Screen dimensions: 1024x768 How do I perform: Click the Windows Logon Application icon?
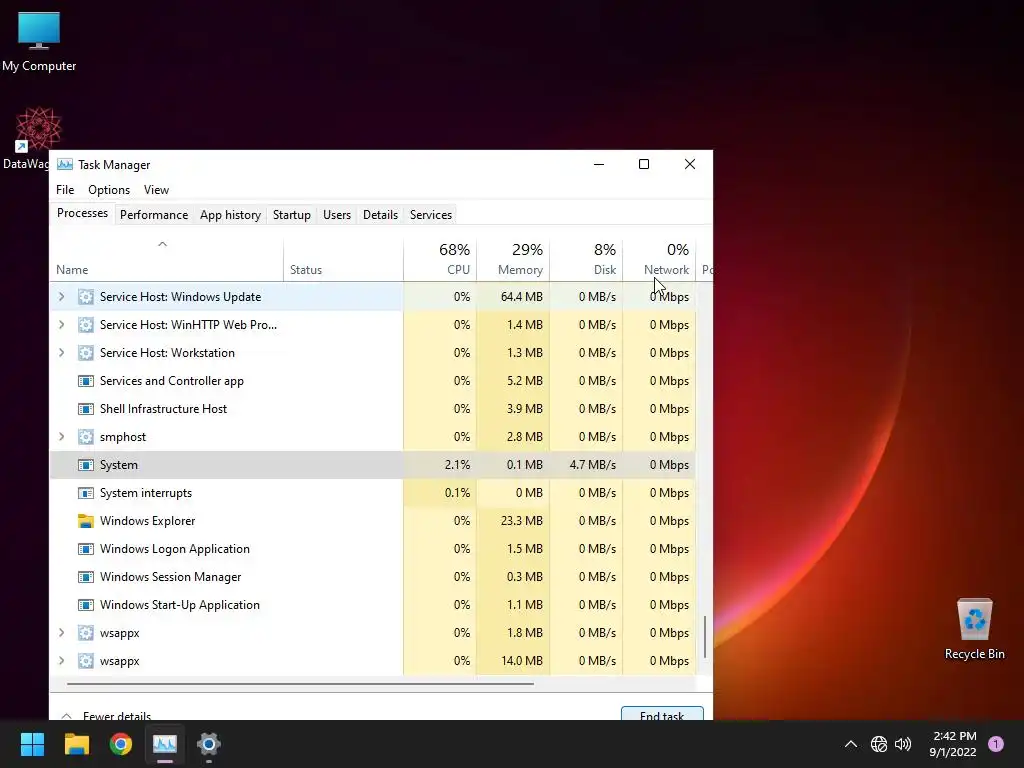click(x=86, y=549)
